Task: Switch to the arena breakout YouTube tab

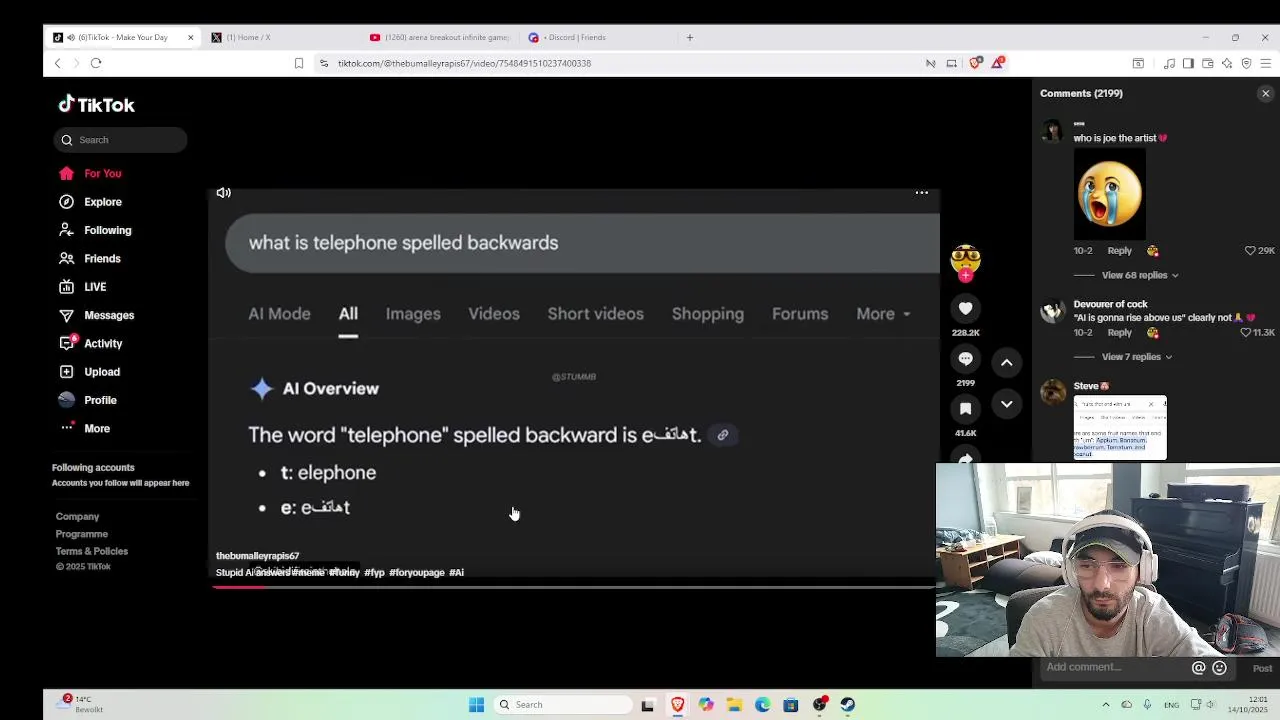Action: click(440, 37)
